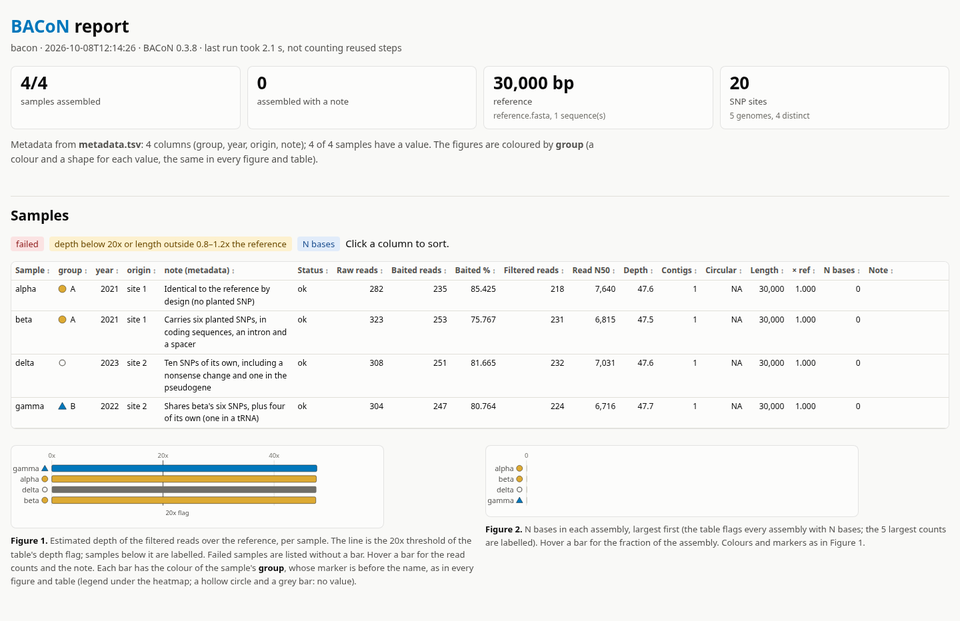Click the 'alpha' sample name cell
Screen dimensions: 960x621
click(x=26, y=289)
